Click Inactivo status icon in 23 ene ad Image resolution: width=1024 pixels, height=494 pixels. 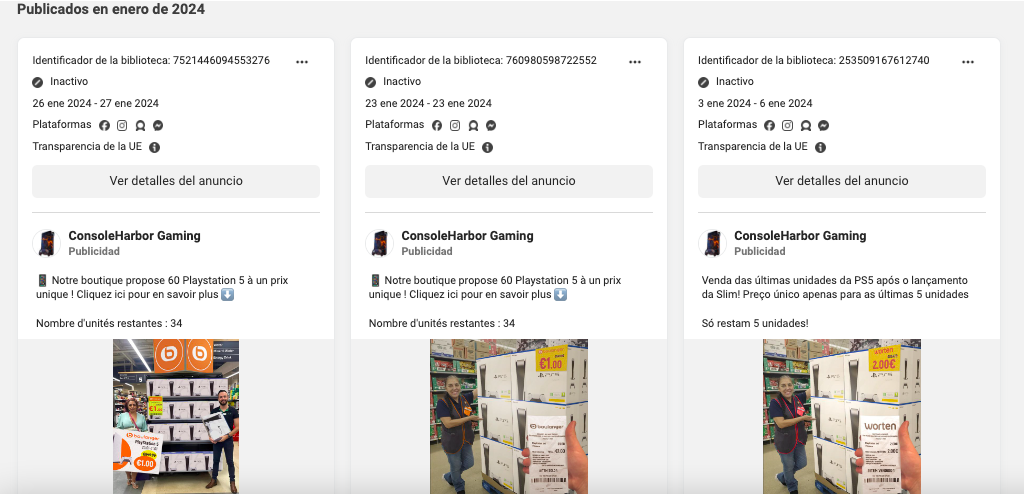370,82
